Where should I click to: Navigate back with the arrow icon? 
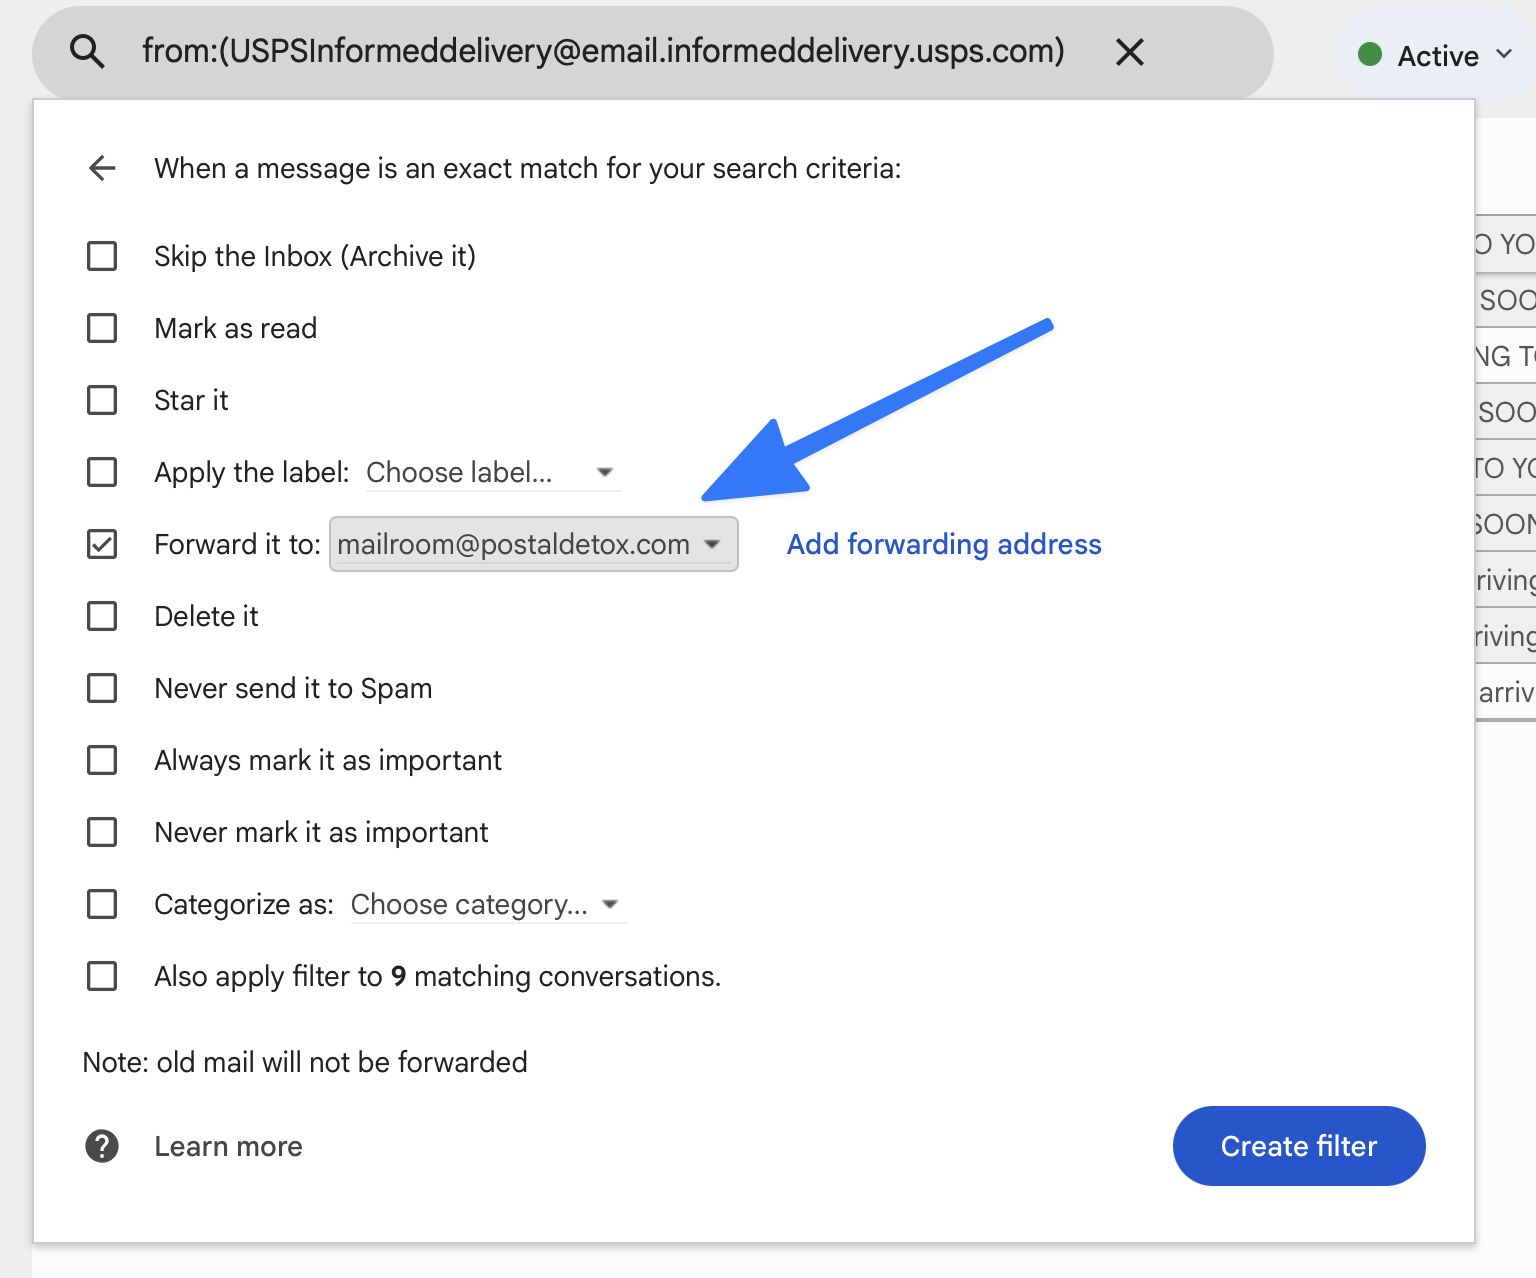point(101,168)
